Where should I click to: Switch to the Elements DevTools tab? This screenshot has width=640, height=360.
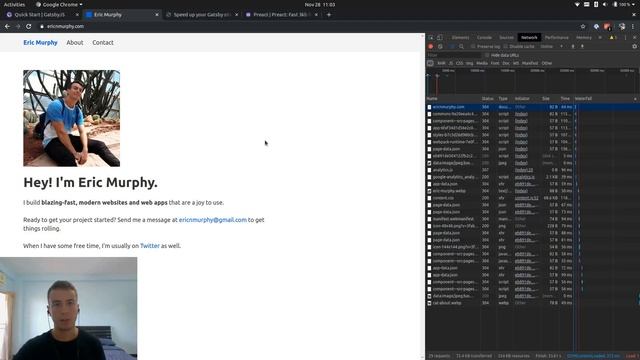pos(460,38)
